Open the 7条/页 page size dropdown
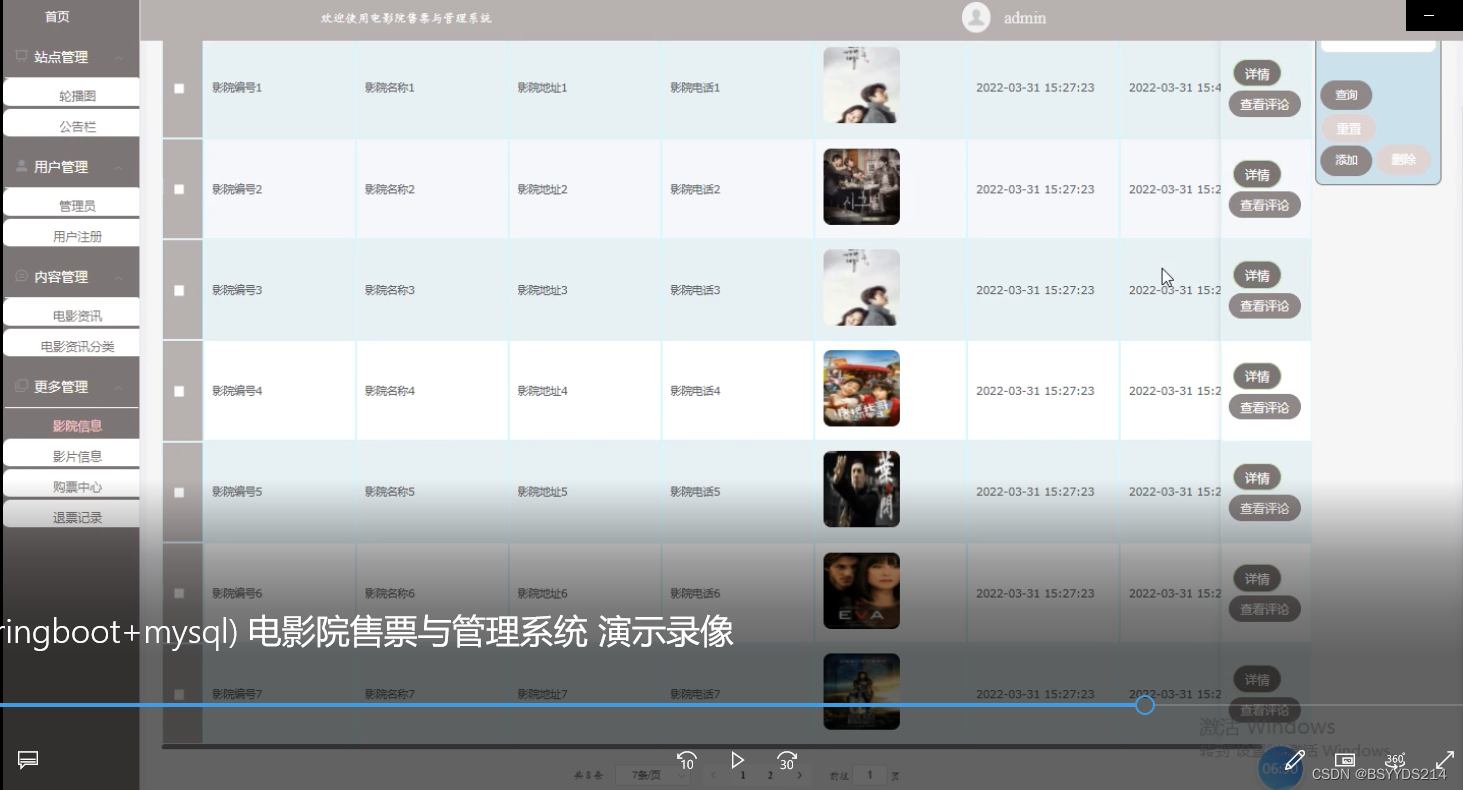The height and width of the screenshot is (790, 1463). click(x=652, y=775)
